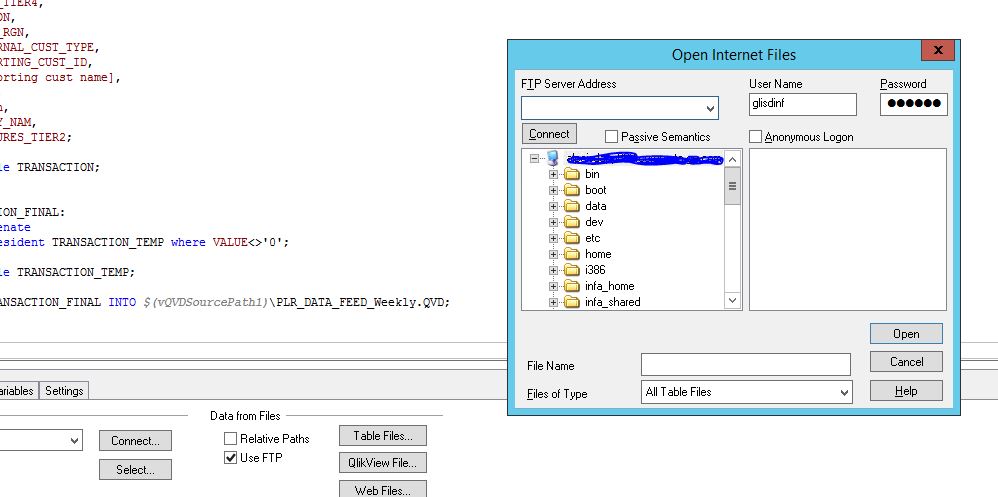Click the folder tree scroll up arrow

pos(732,159)
